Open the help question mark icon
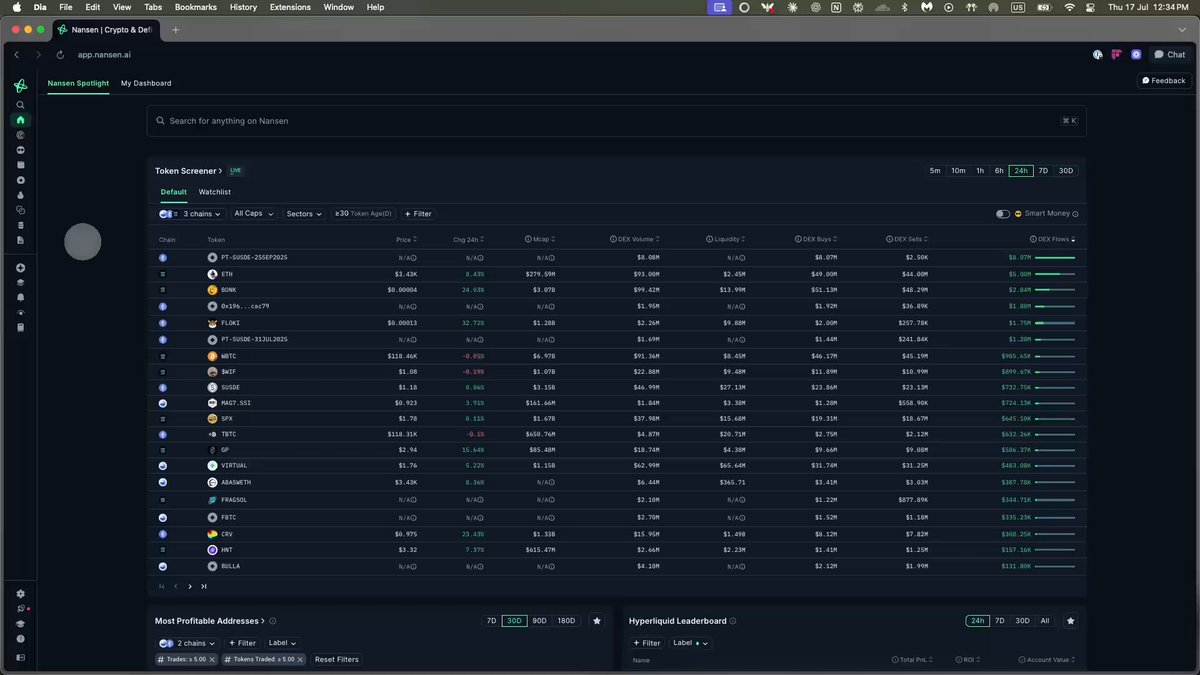Screen dimensions: 1200x675 click(20, 638)
